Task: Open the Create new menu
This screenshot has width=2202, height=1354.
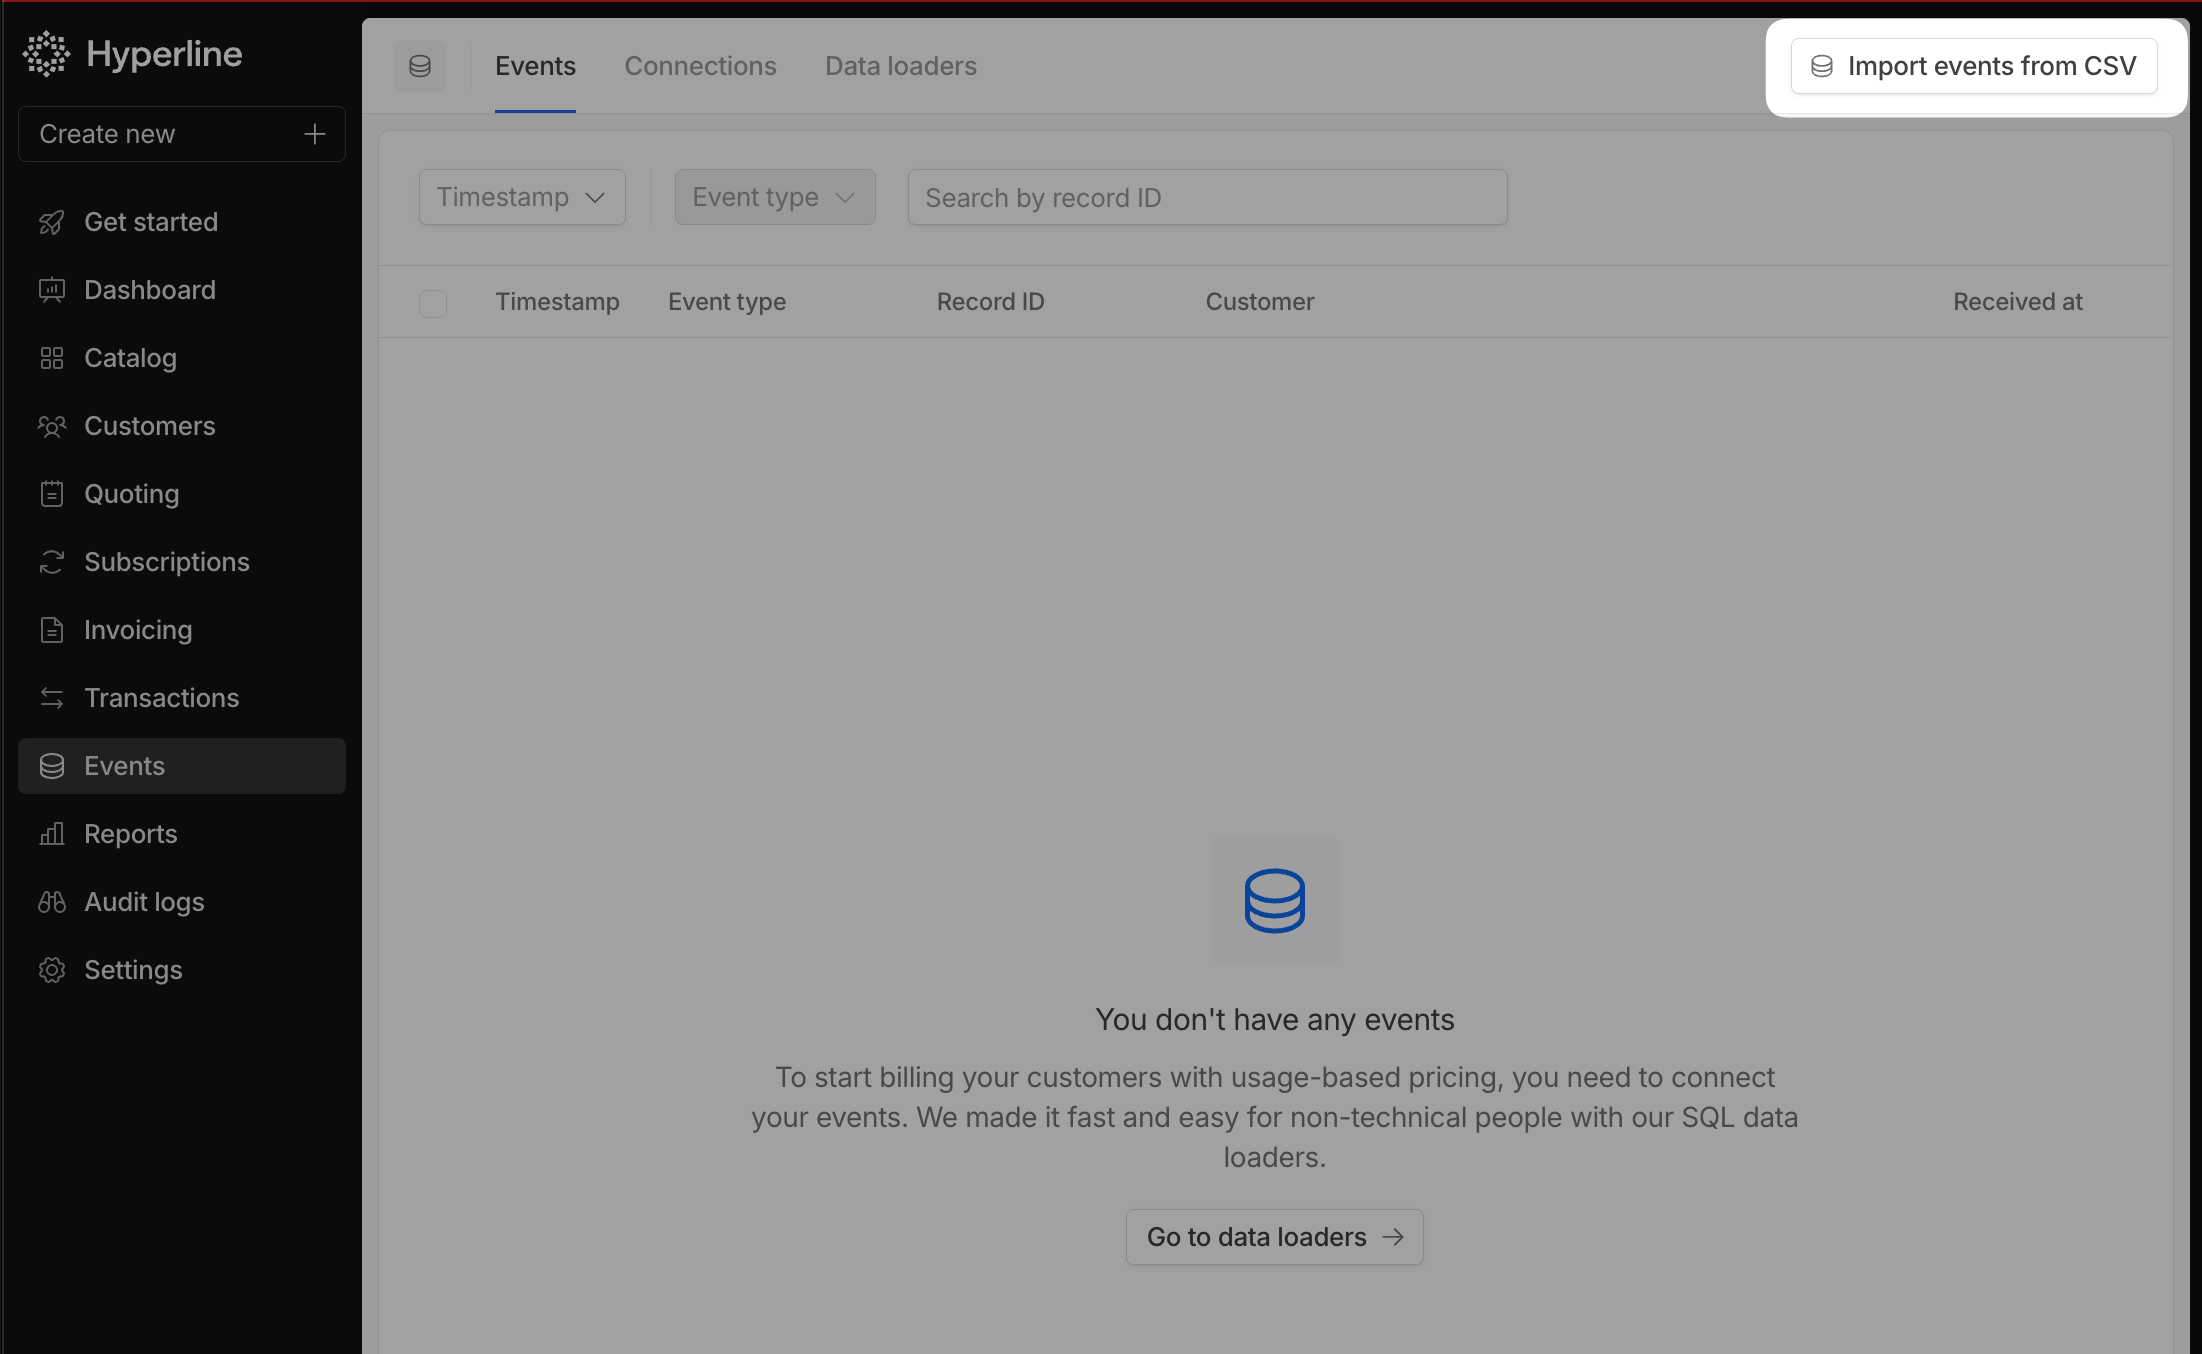Action: pos(180,134)
